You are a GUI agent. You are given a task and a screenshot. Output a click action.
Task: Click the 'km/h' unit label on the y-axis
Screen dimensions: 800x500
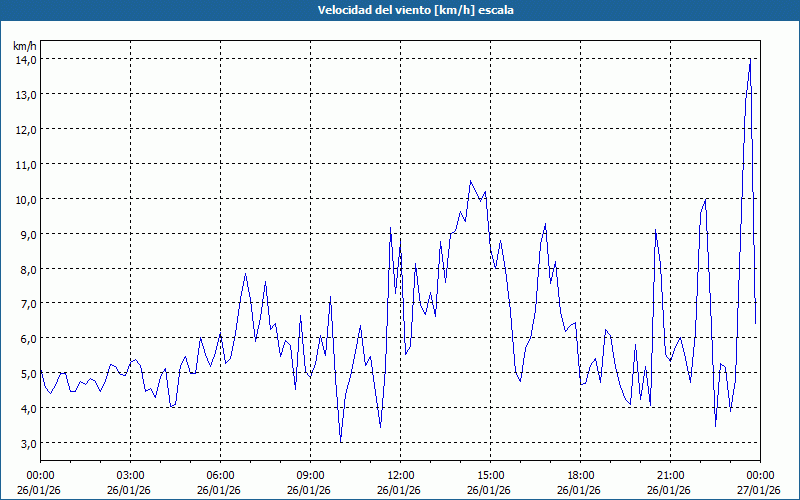(x=25, y=46)
